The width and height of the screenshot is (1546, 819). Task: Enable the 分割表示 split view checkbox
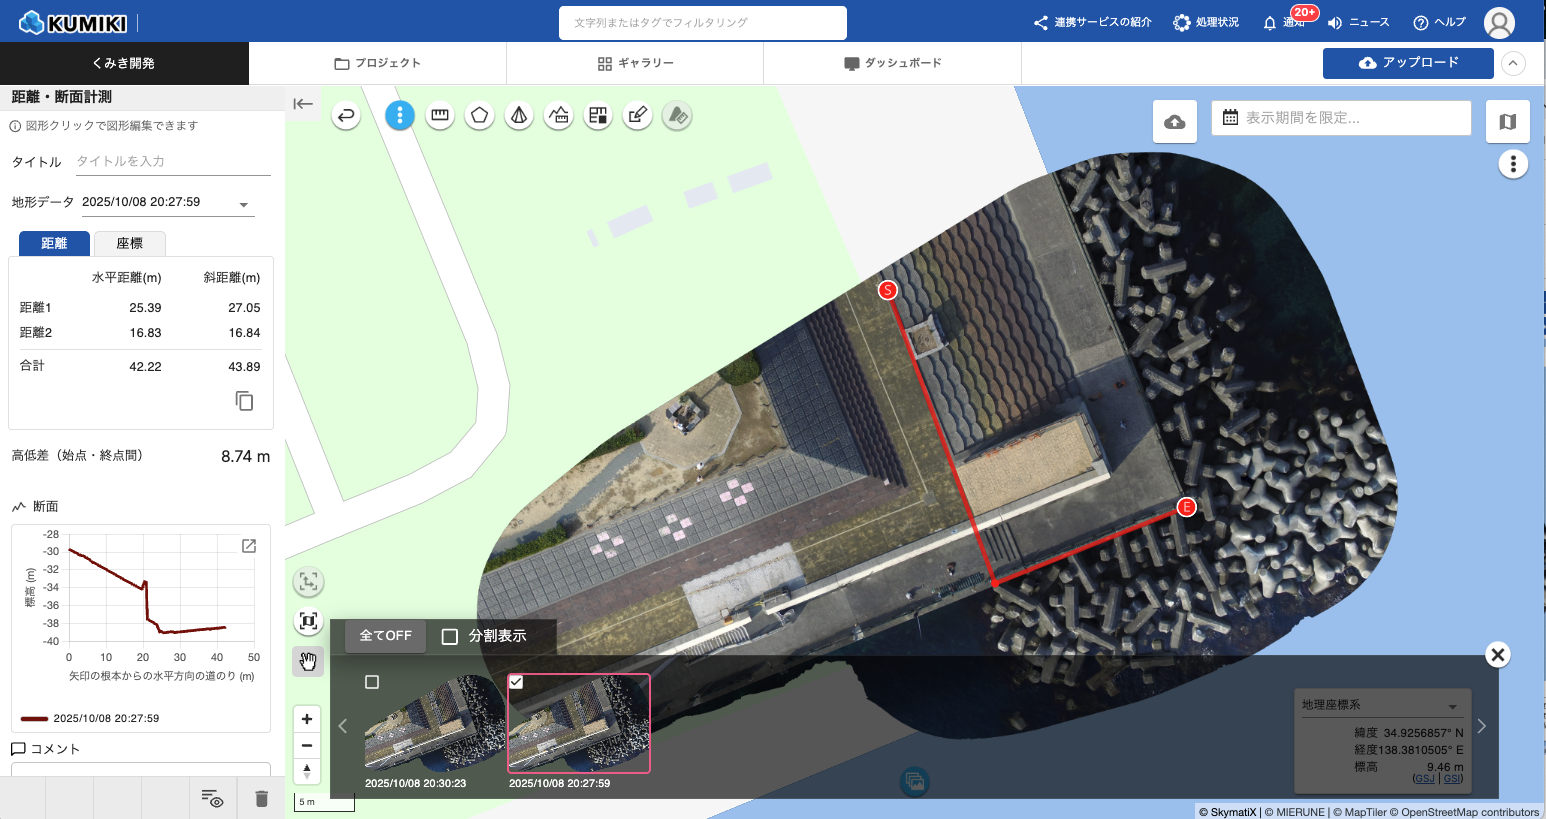(450, 637)
